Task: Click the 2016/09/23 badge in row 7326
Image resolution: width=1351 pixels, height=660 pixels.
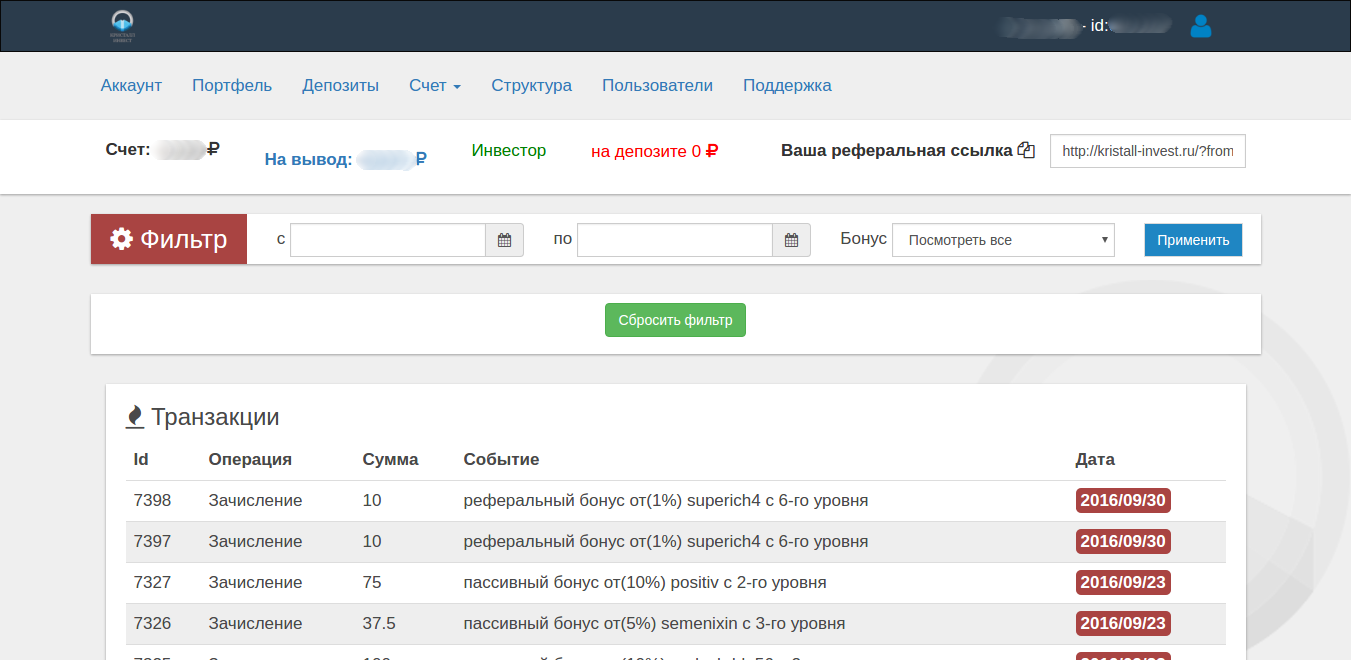Action: click(x=1123, y=623)
